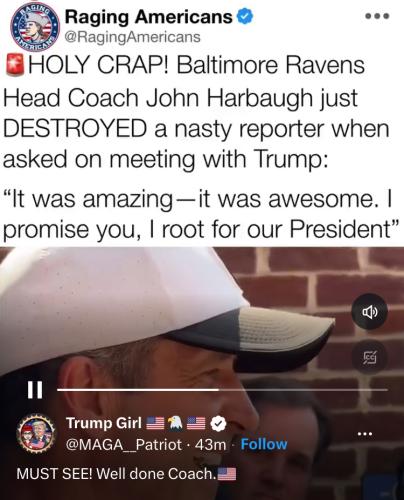Screen dimensions: 404x500
Task: Click the John Harbaugh video frame
Action: click(202, 333)
